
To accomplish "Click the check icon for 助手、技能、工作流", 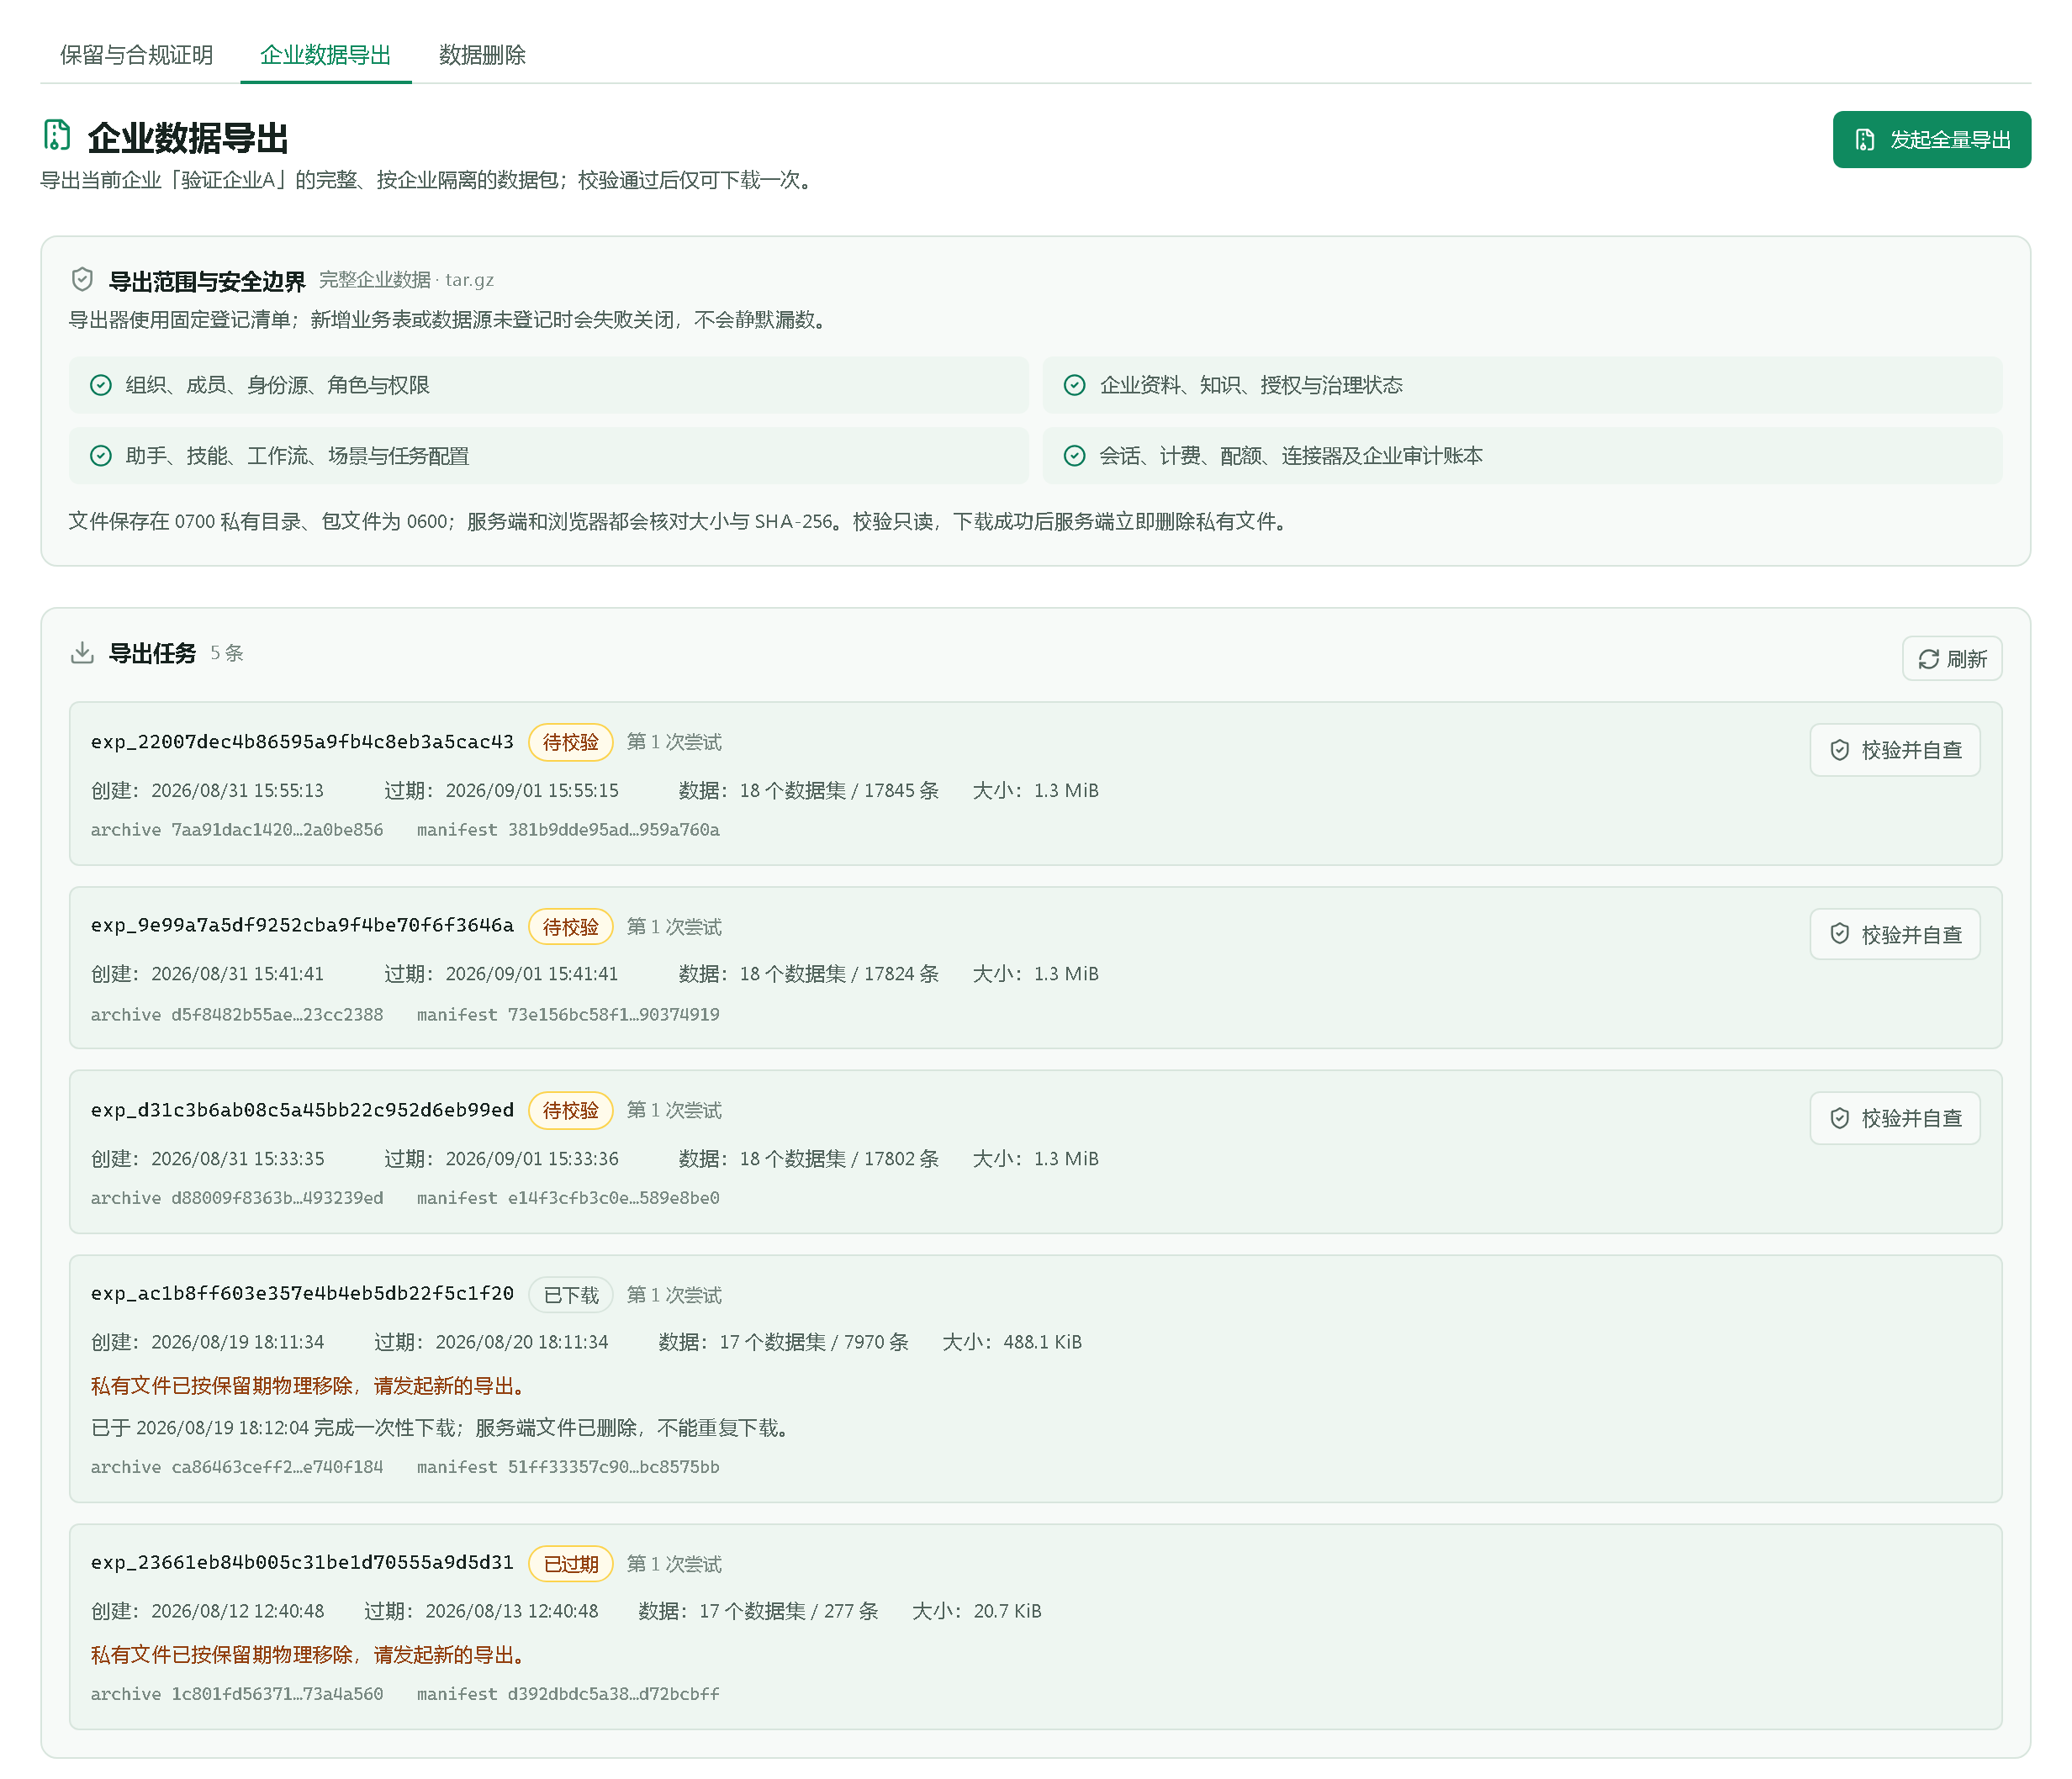I will [101, 456].
